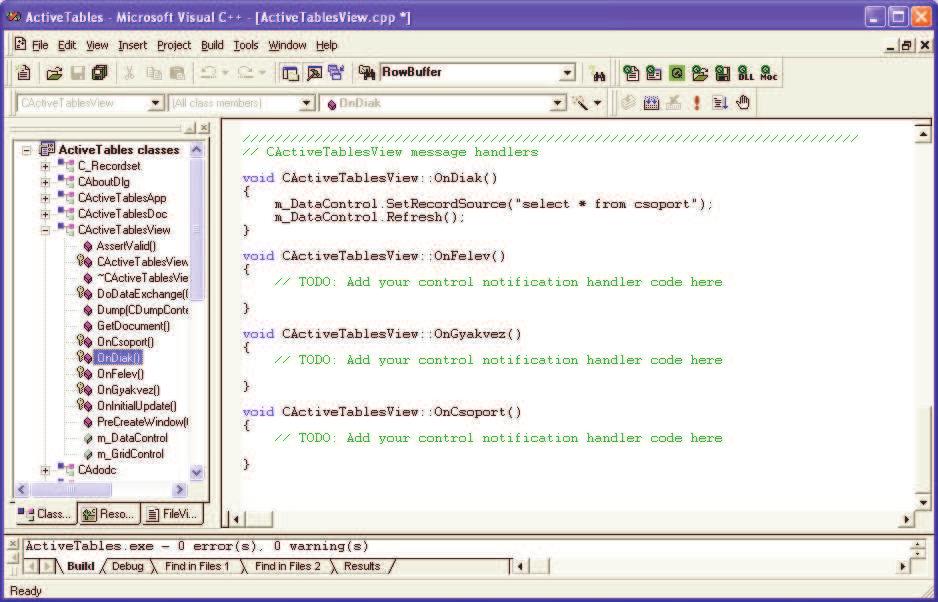
Task: Click the WizardBar actions wand icon
Action: [x=580, y=103]
